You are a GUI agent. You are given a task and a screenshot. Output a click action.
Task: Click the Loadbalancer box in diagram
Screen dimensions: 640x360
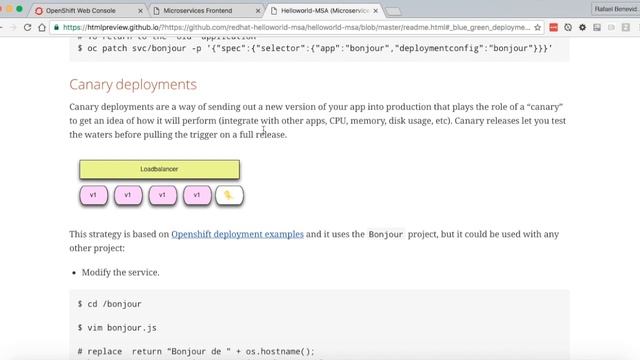pyautogui.click(x=160, y=169)
